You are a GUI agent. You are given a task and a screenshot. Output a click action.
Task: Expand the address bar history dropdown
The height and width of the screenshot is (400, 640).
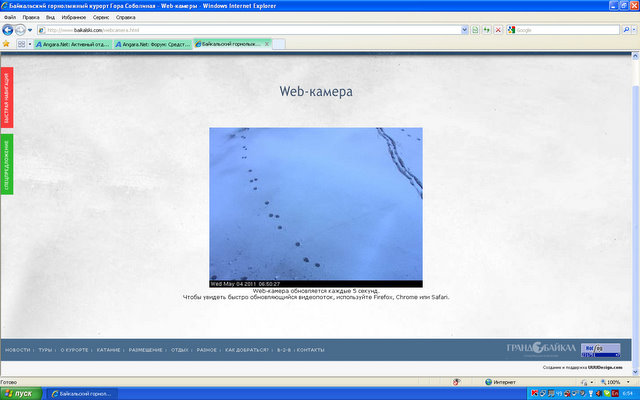point(463,30)
